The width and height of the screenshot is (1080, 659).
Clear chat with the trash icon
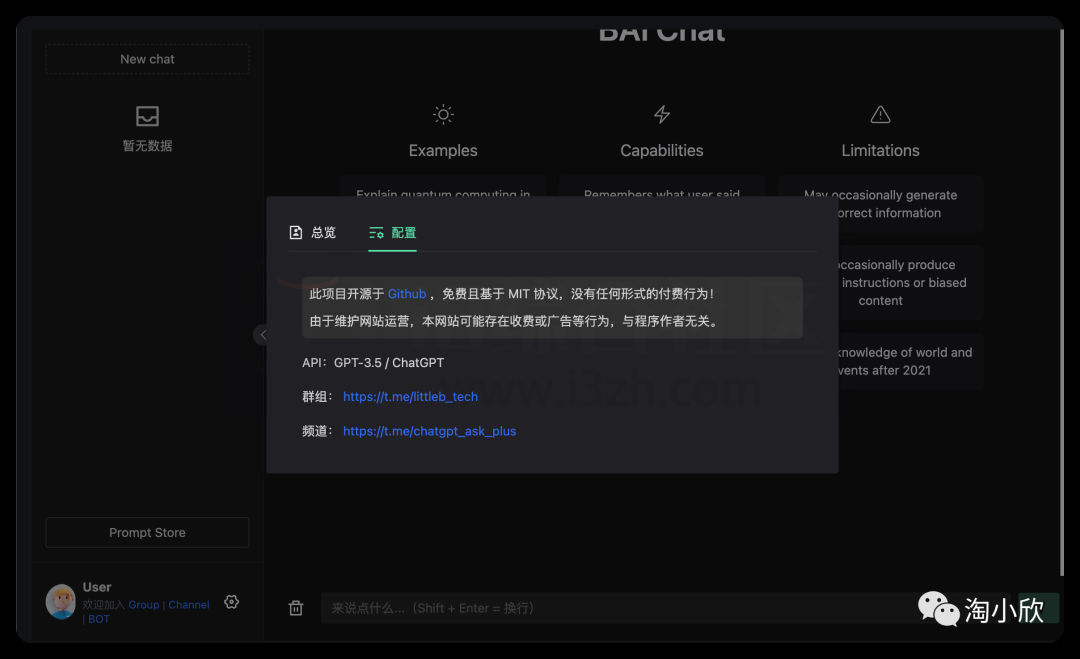click(295, 608)
